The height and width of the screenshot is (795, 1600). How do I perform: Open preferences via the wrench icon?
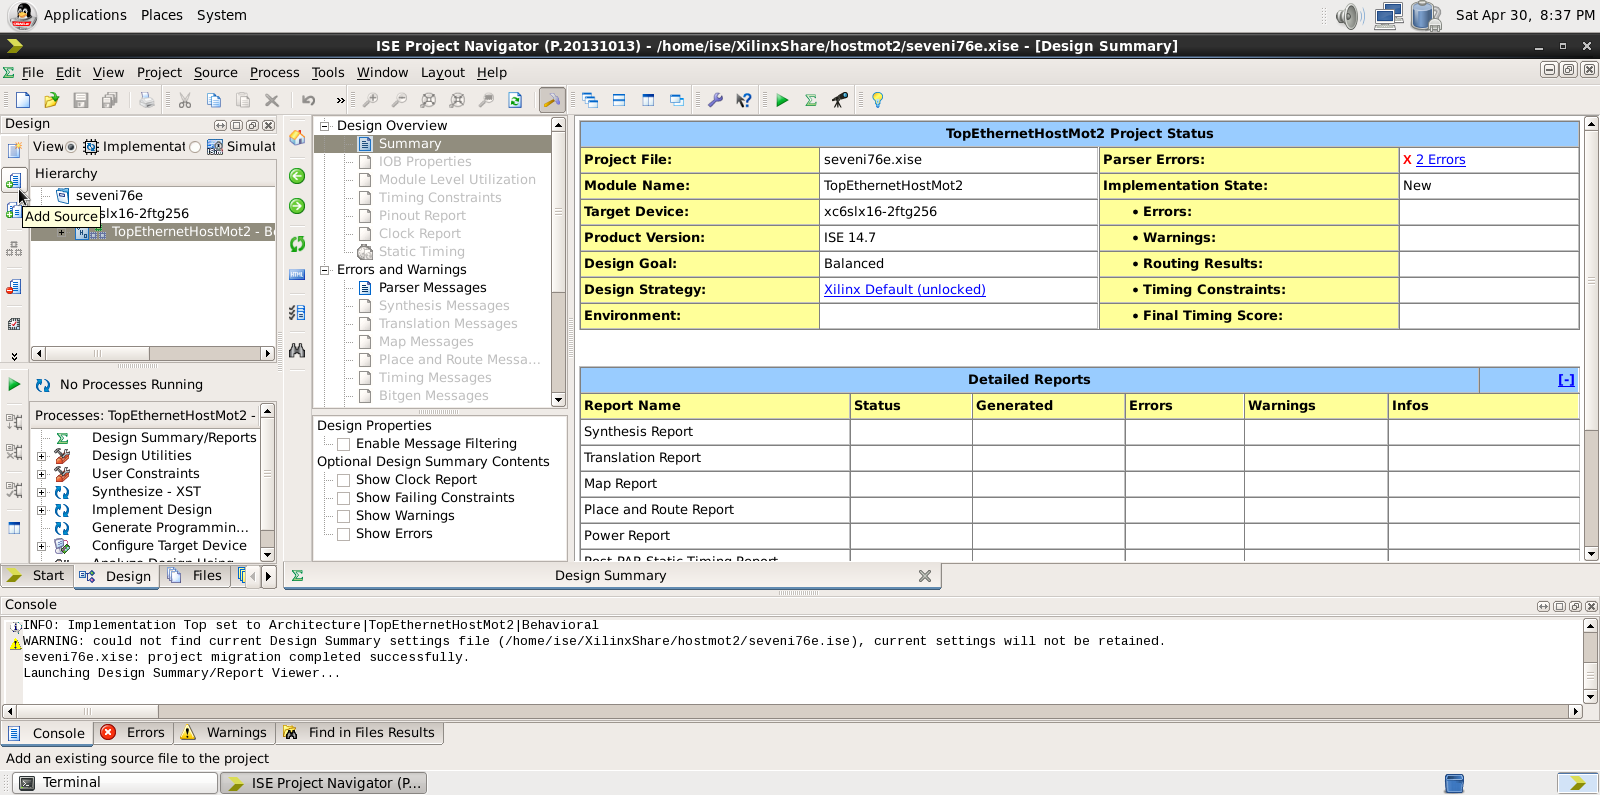(715, 100)
